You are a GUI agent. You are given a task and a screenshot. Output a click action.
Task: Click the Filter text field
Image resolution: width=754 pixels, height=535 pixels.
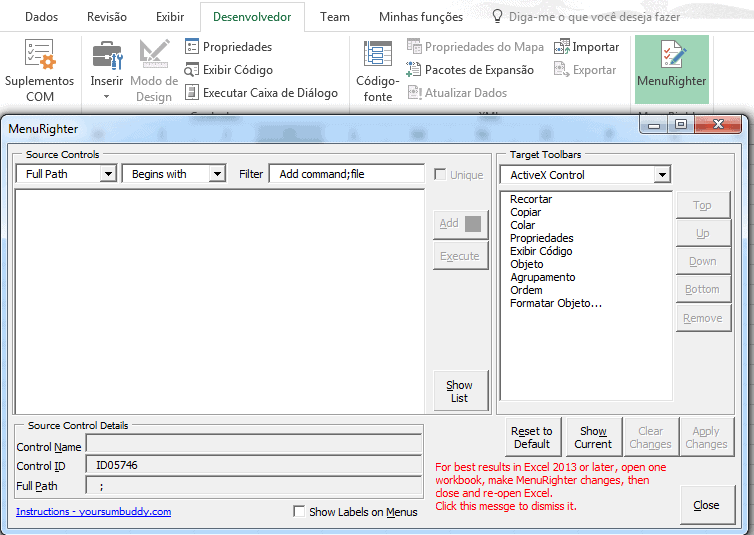click(x=346, y=174)
